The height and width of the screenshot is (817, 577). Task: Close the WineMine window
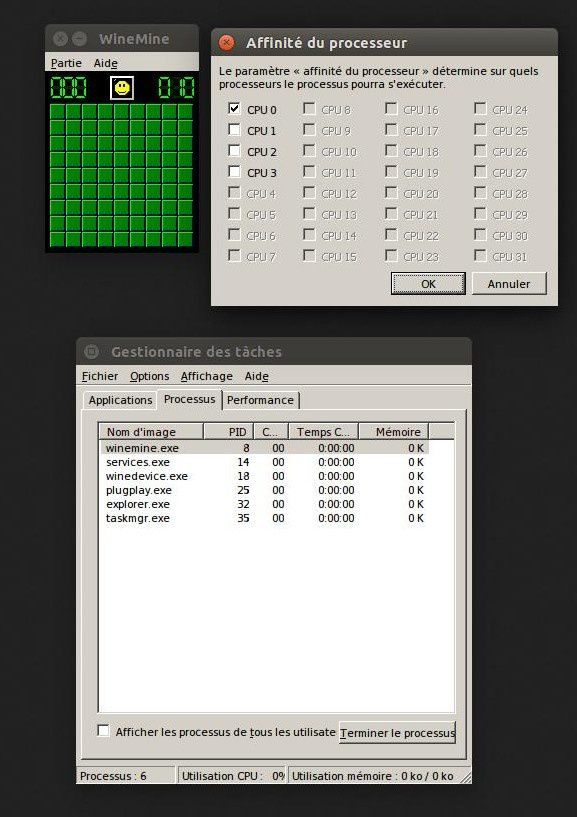(x=60, y=39)
